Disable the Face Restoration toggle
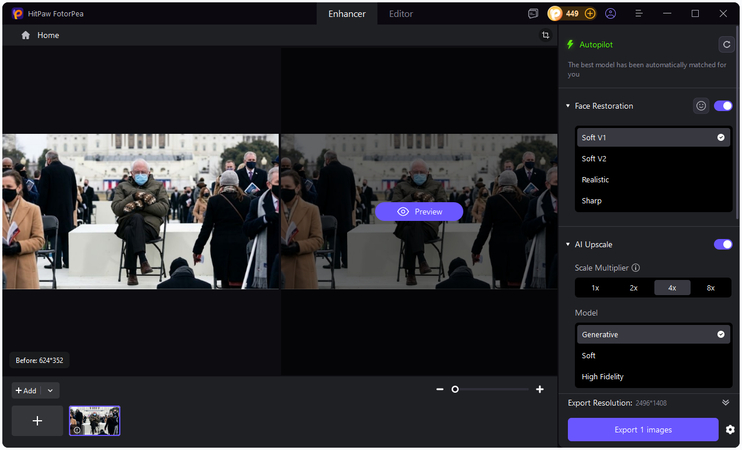The height and width of the screenshot is (450, 742). [723, 106]
